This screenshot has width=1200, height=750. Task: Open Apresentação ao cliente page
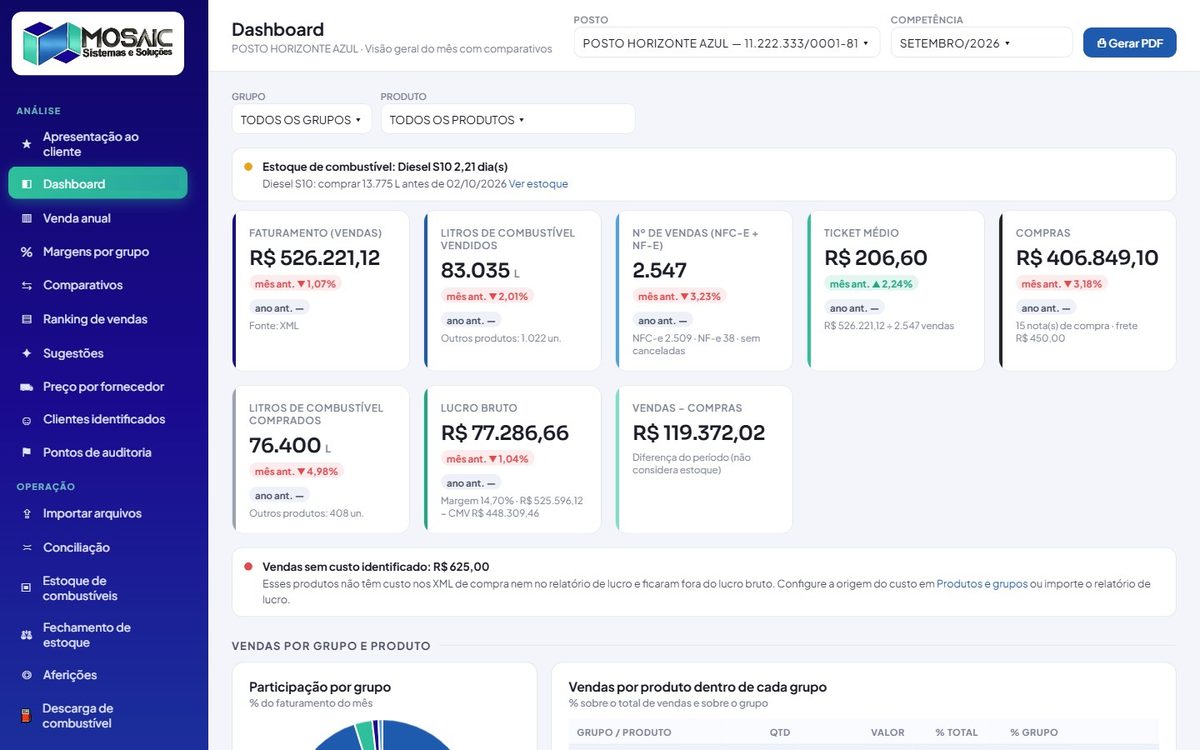click(98, 144)
